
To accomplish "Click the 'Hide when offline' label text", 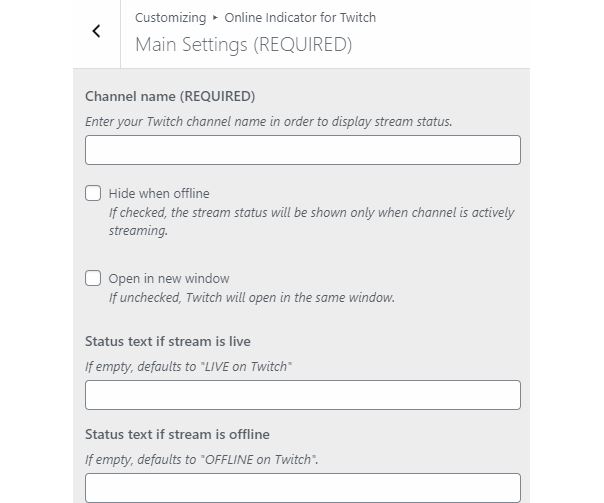I will coord(159,193).
